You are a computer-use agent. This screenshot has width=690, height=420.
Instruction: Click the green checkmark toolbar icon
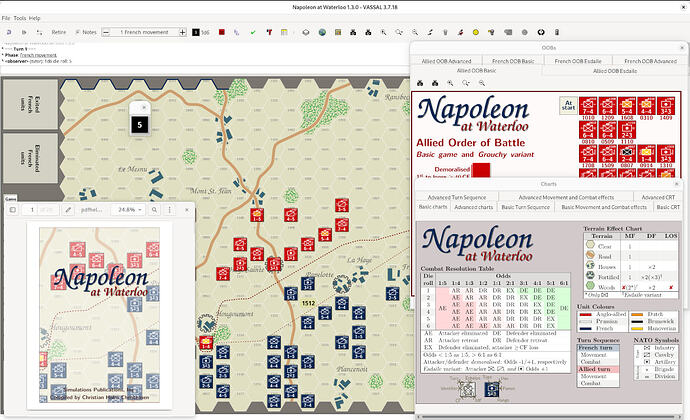click(x=253, y=32)
